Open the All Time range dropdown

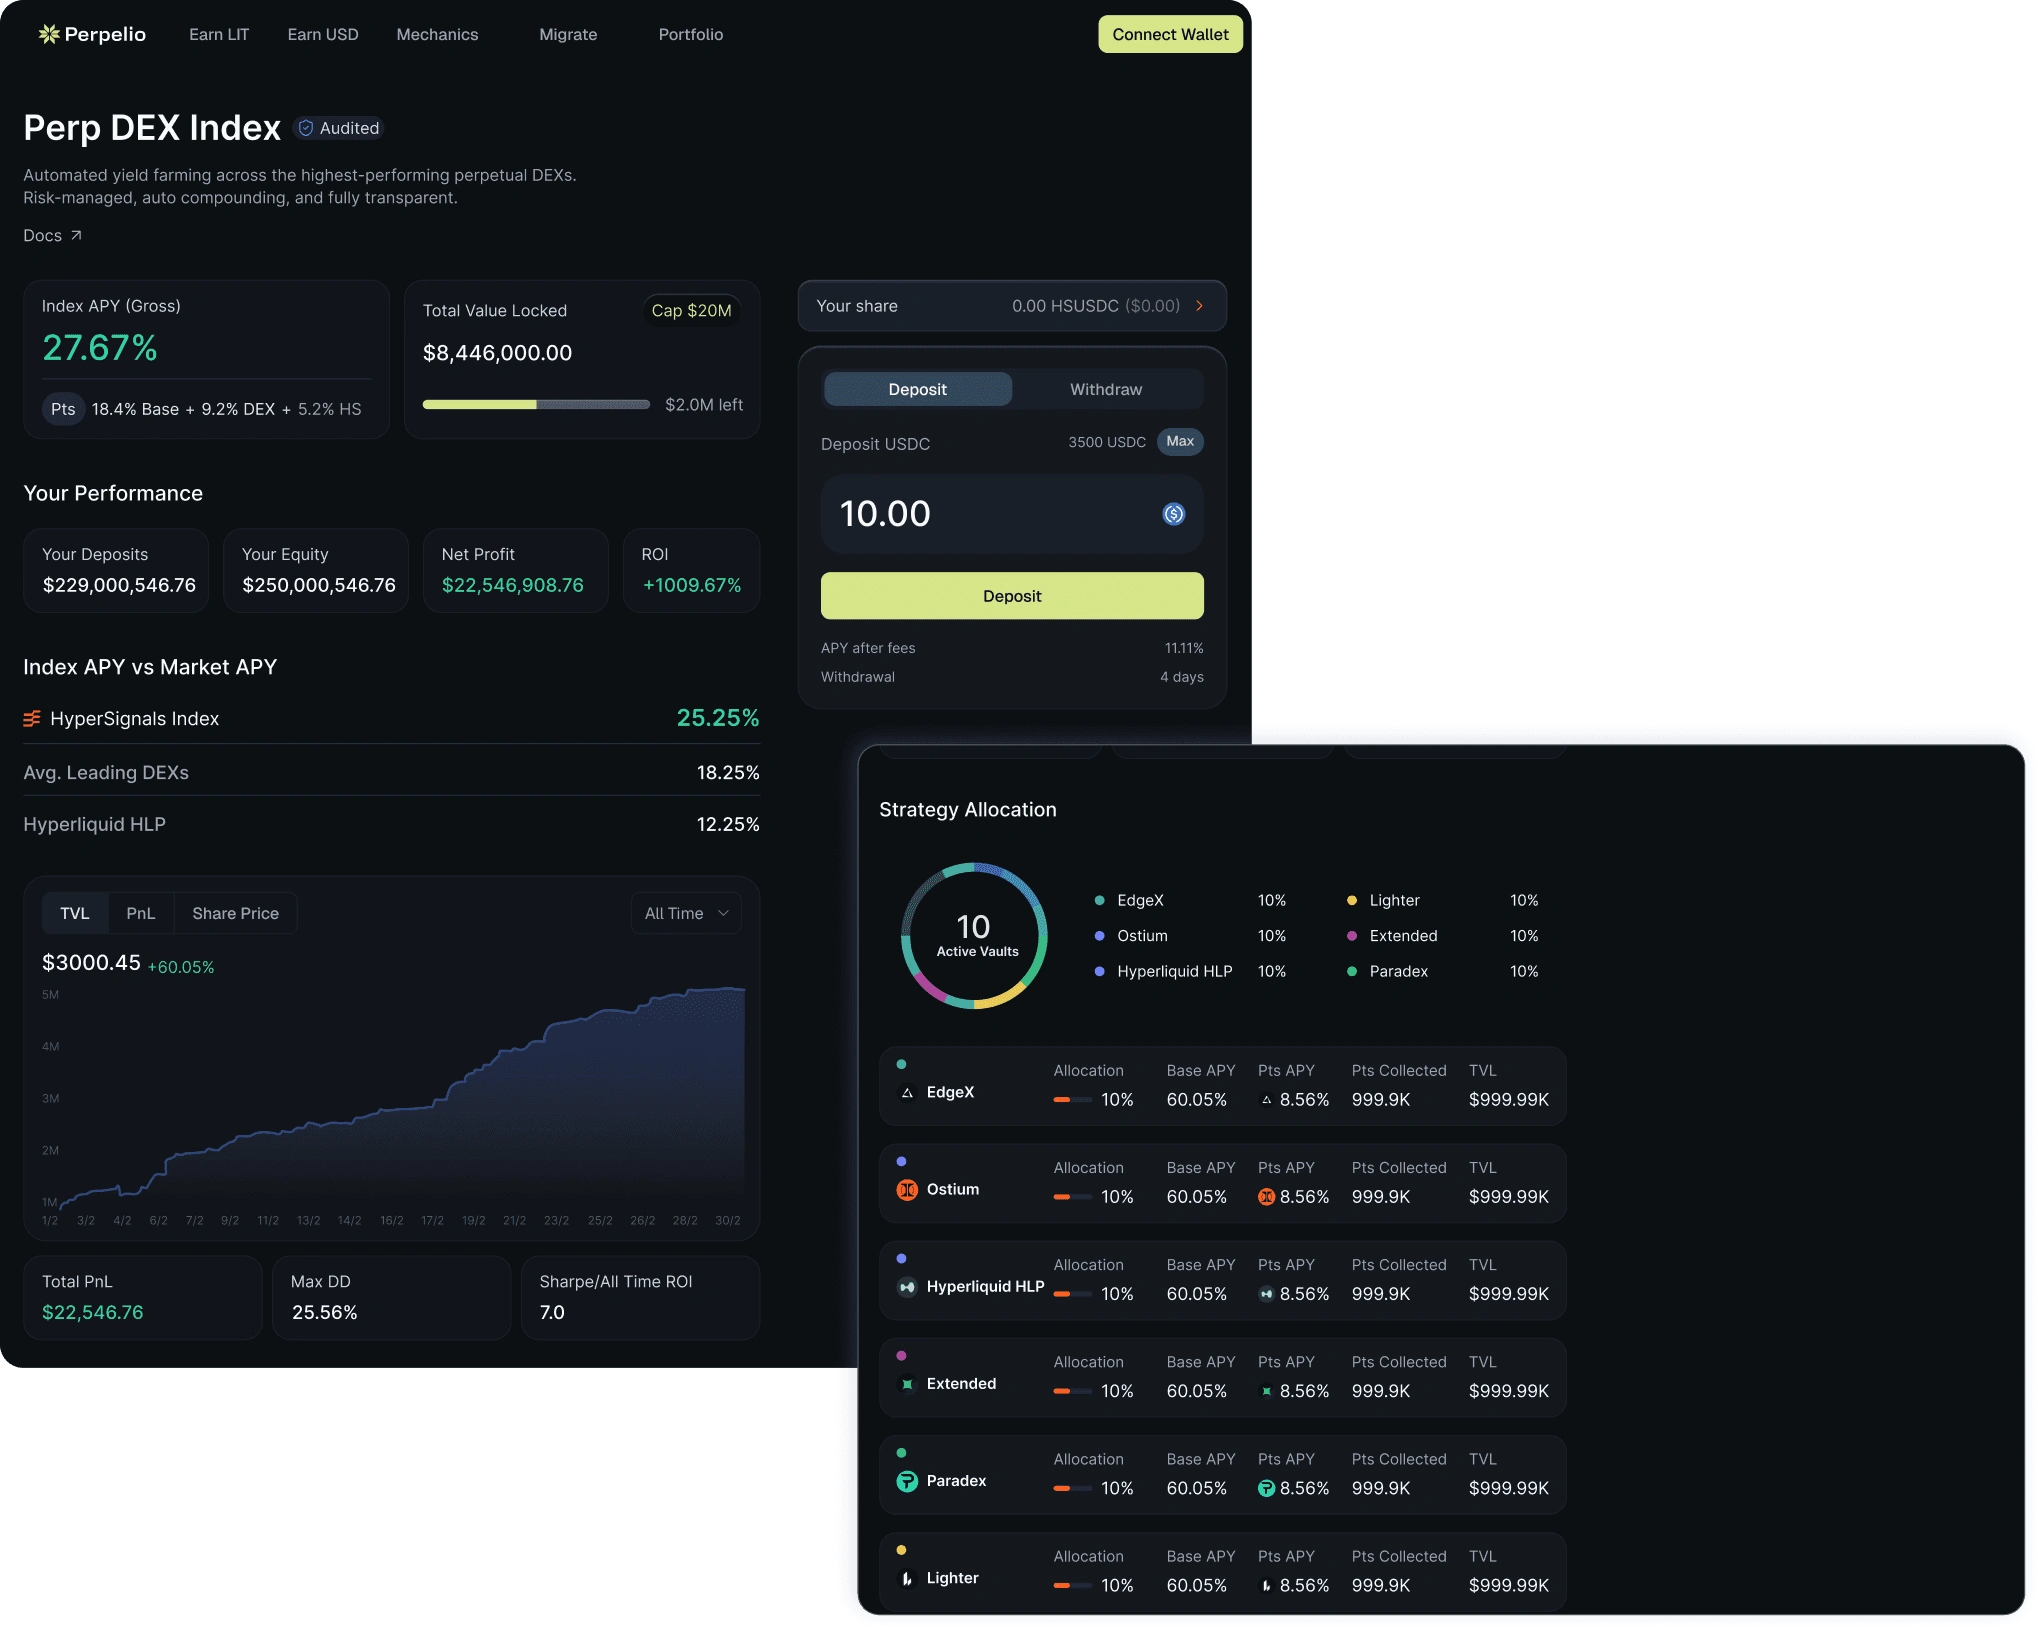point(686,913)
